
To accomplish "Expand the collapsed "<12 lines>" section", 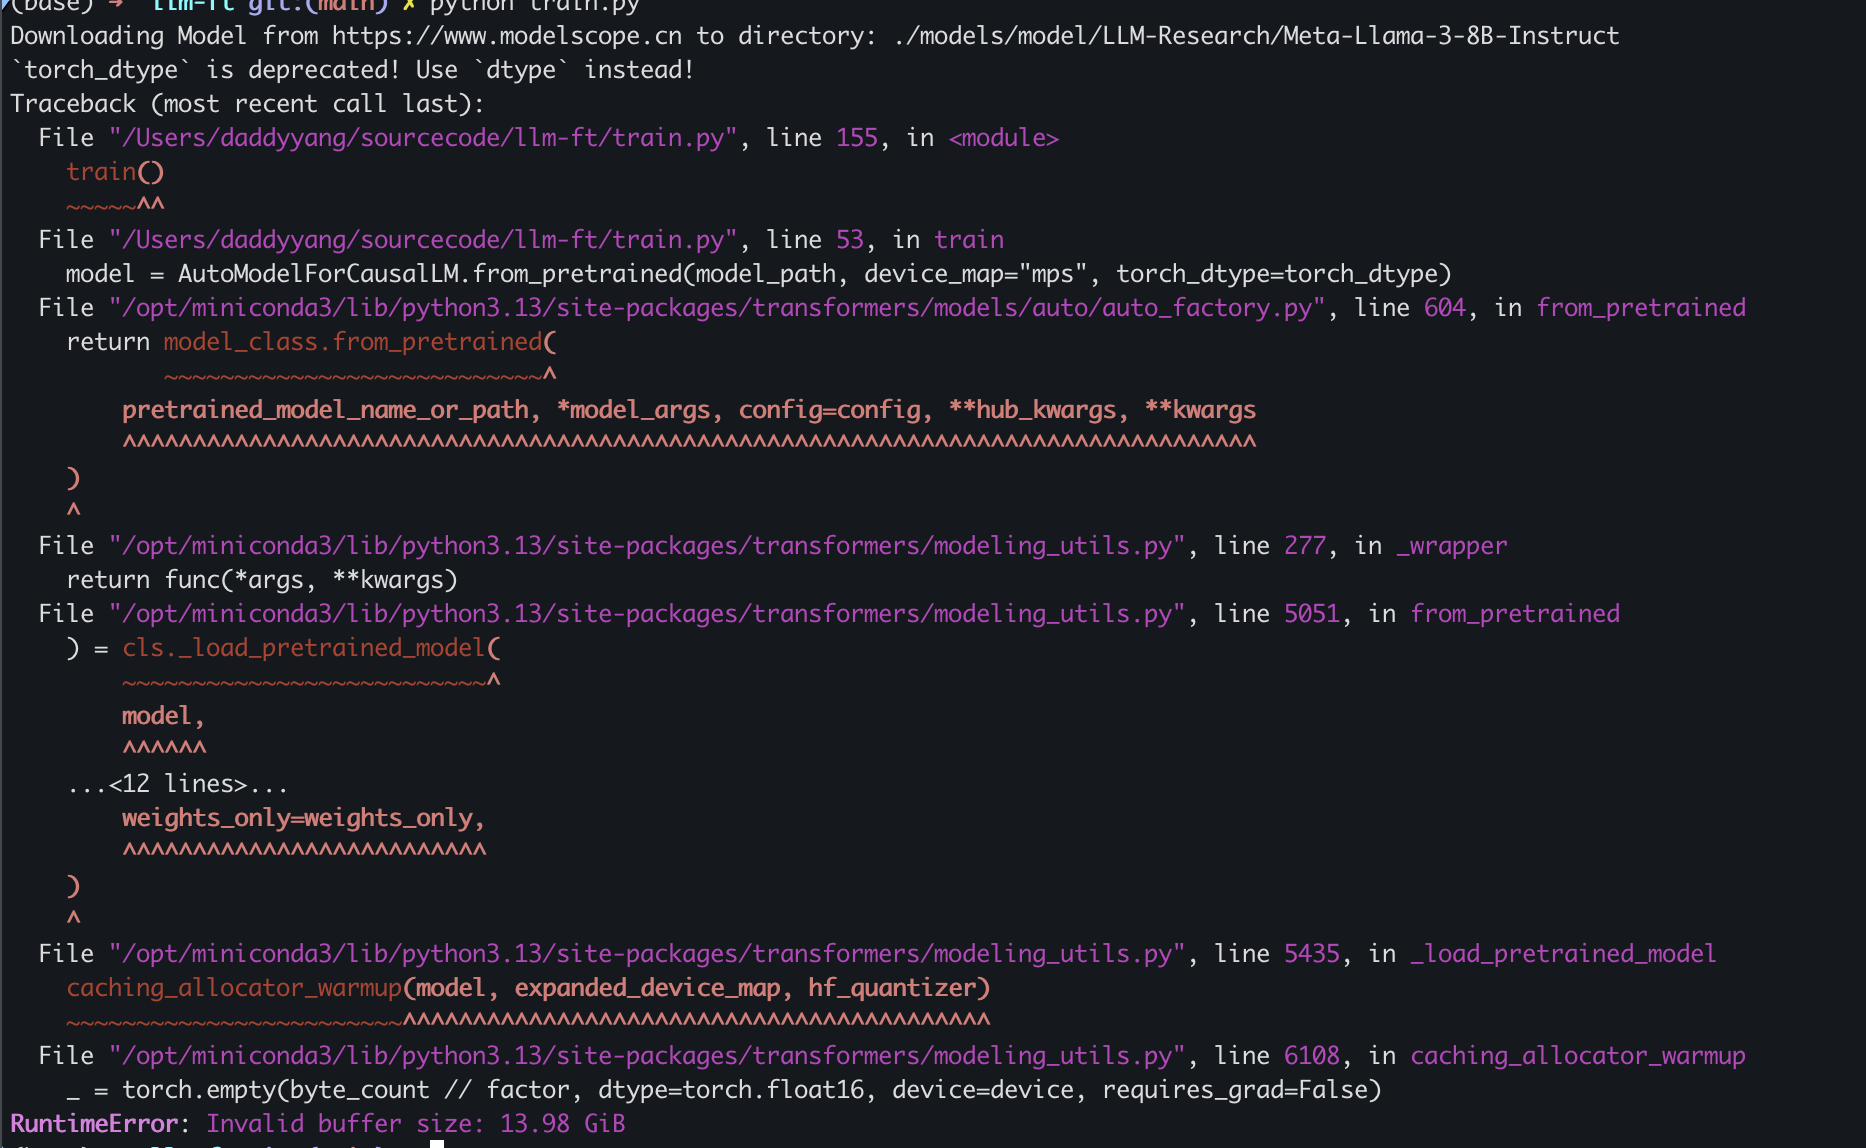I will coord(178,784).
